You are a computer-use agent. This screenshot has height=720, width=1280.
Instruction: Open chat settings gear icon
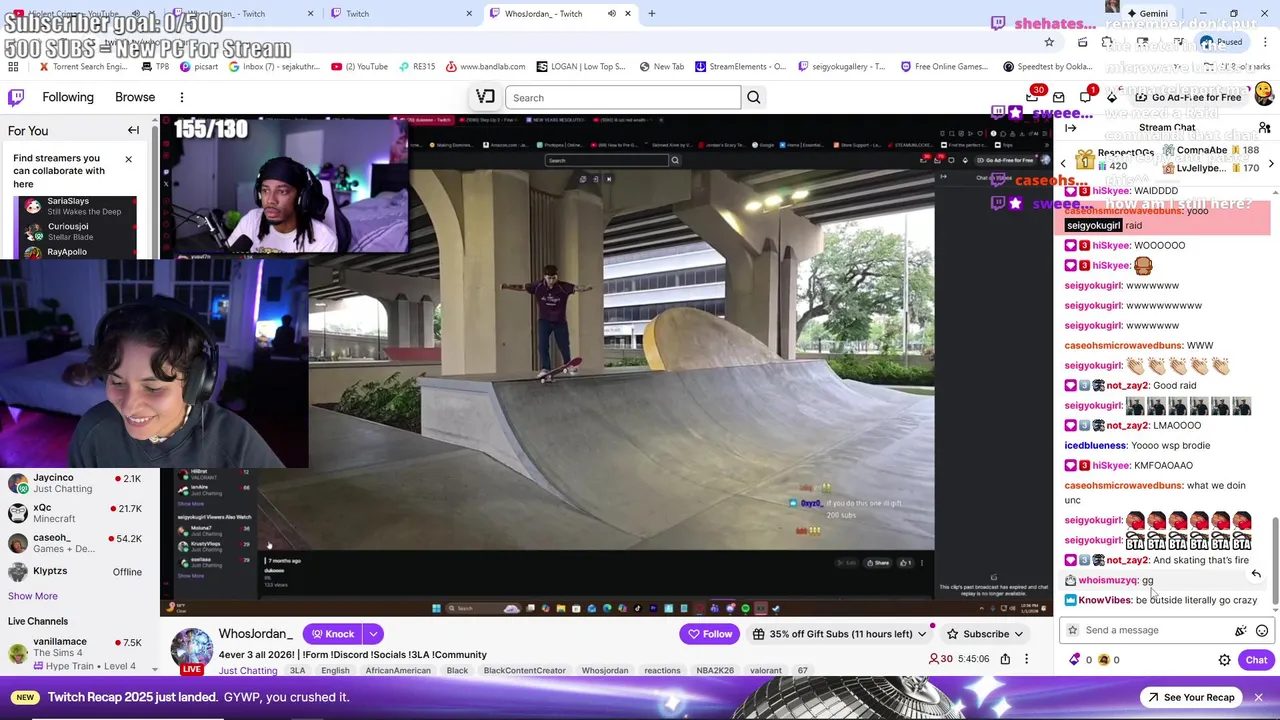pyautogui.click(x=1224, y=660)
